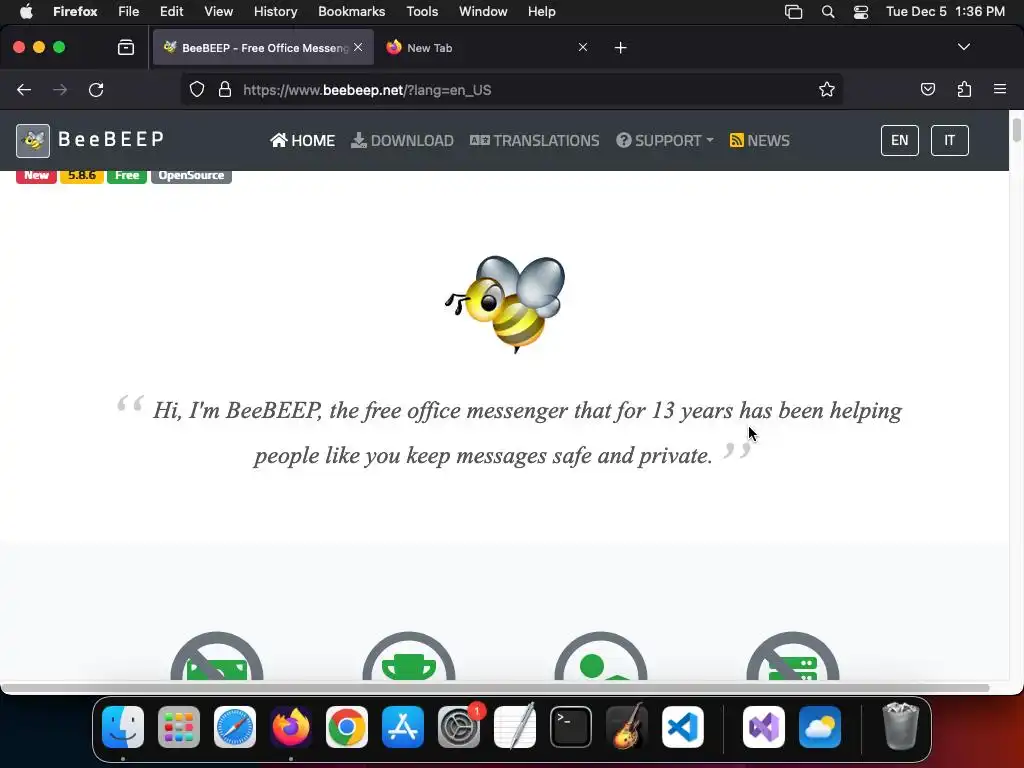Select the BeeBEEP Free Office Messenger tab
1024x768 pixels.
263,48
